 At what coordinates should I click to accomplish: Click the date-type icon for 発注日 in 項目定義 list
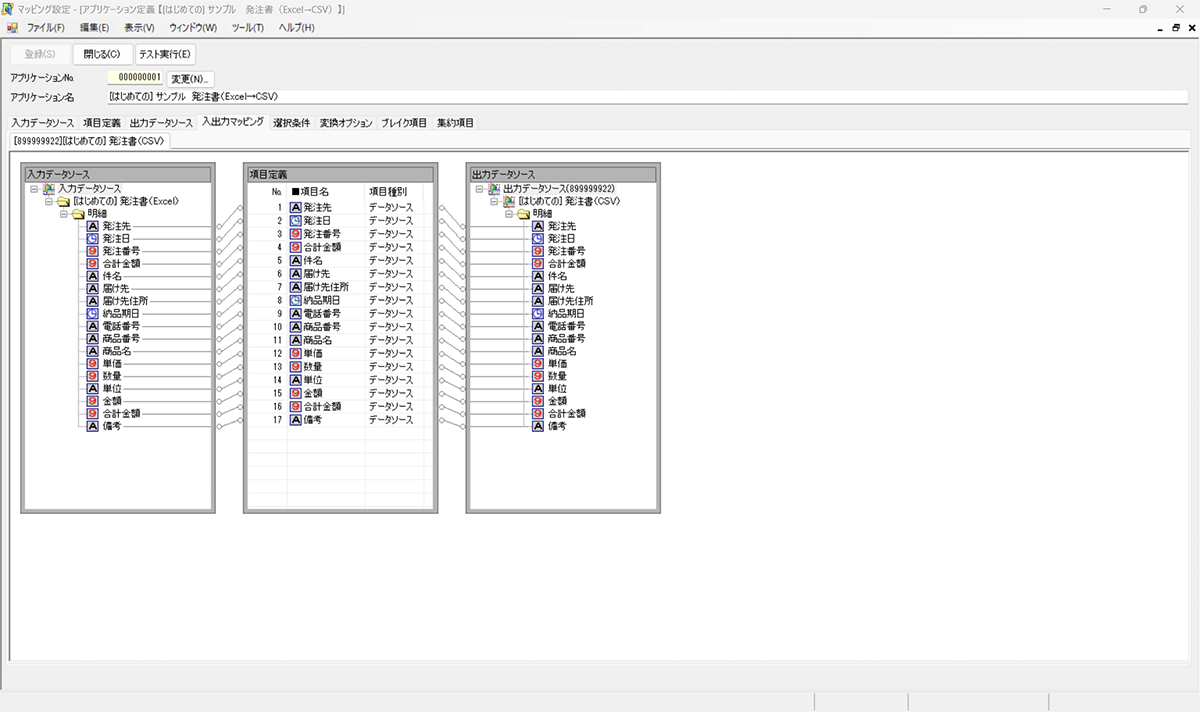point(296,220)
